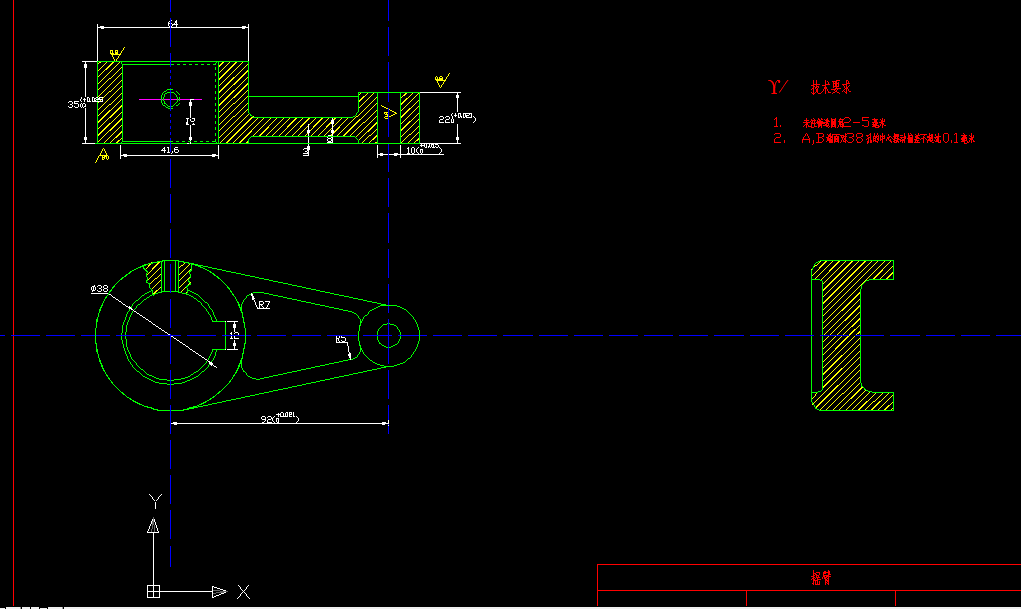Click the 92 center distance dimension

point(279,418)
